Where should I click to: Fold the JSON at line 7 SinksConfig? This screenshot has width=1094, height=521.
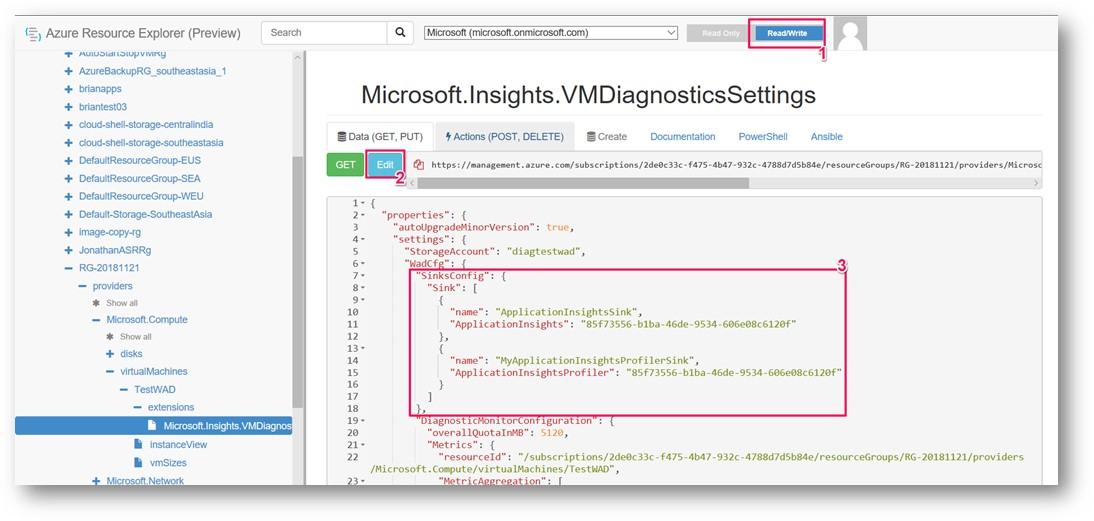coord(364,275)
